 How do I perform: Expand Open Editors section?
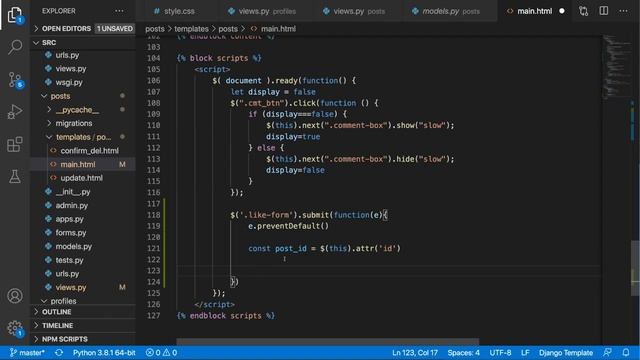83,29
